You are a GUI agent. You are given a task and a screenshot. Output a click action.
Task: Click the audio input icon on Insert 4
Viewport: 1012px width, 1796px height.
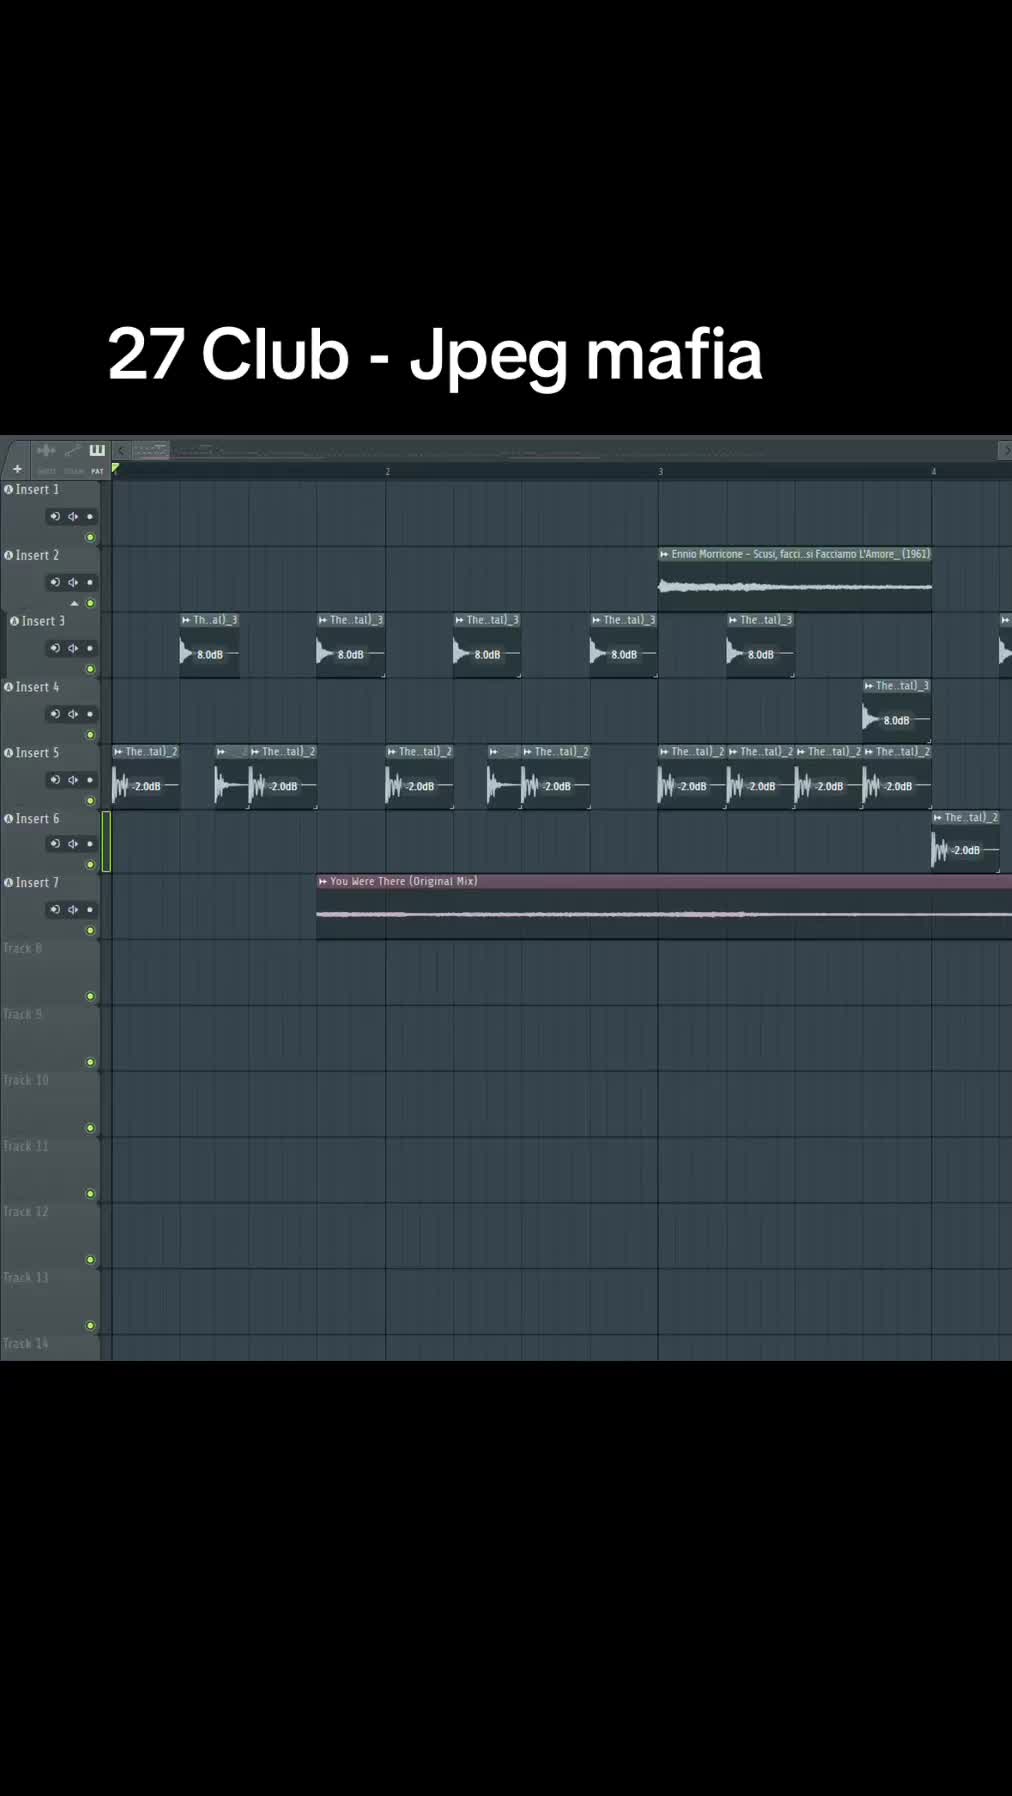tap(55, 714)
